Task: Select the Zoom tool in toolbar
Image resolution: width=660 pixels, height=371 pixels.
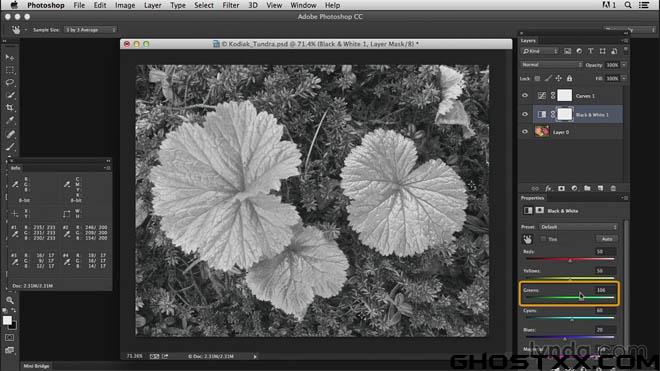Action: (10, 300)
